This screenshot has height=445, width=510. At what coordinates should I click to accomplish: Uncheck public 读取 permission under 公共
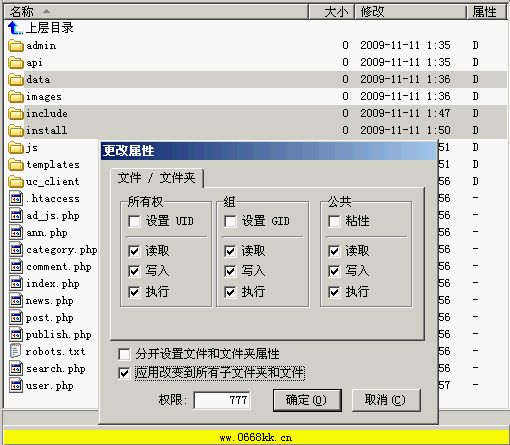pyautogui.click(x=334, y=251)
